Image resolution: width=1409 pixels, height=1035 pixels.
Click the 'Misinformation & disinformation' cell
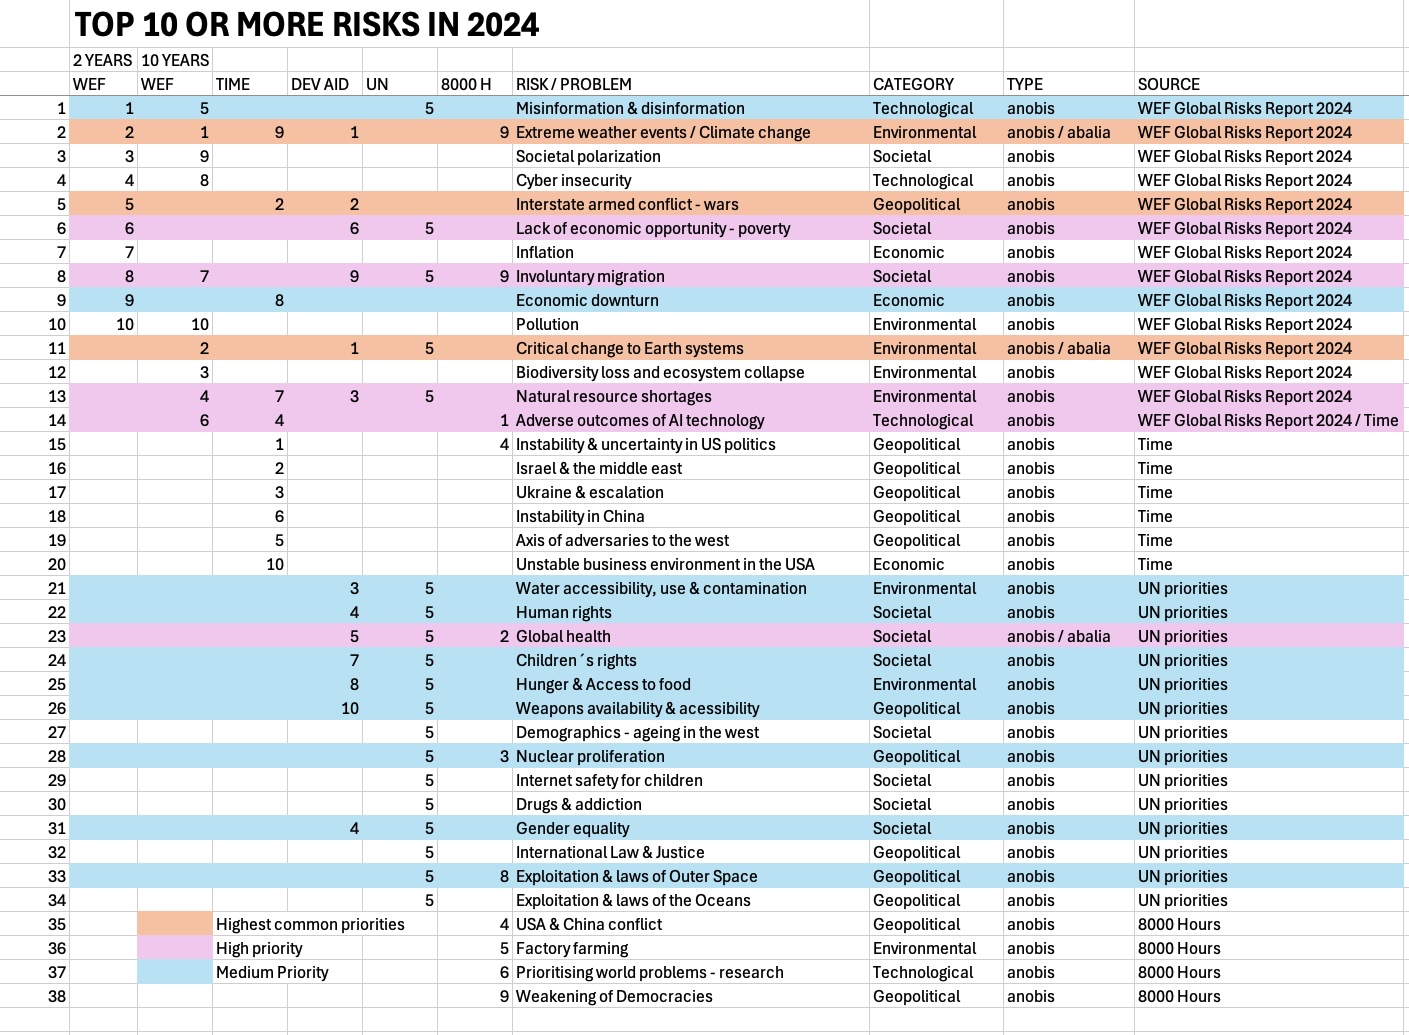tap(630, 108)
